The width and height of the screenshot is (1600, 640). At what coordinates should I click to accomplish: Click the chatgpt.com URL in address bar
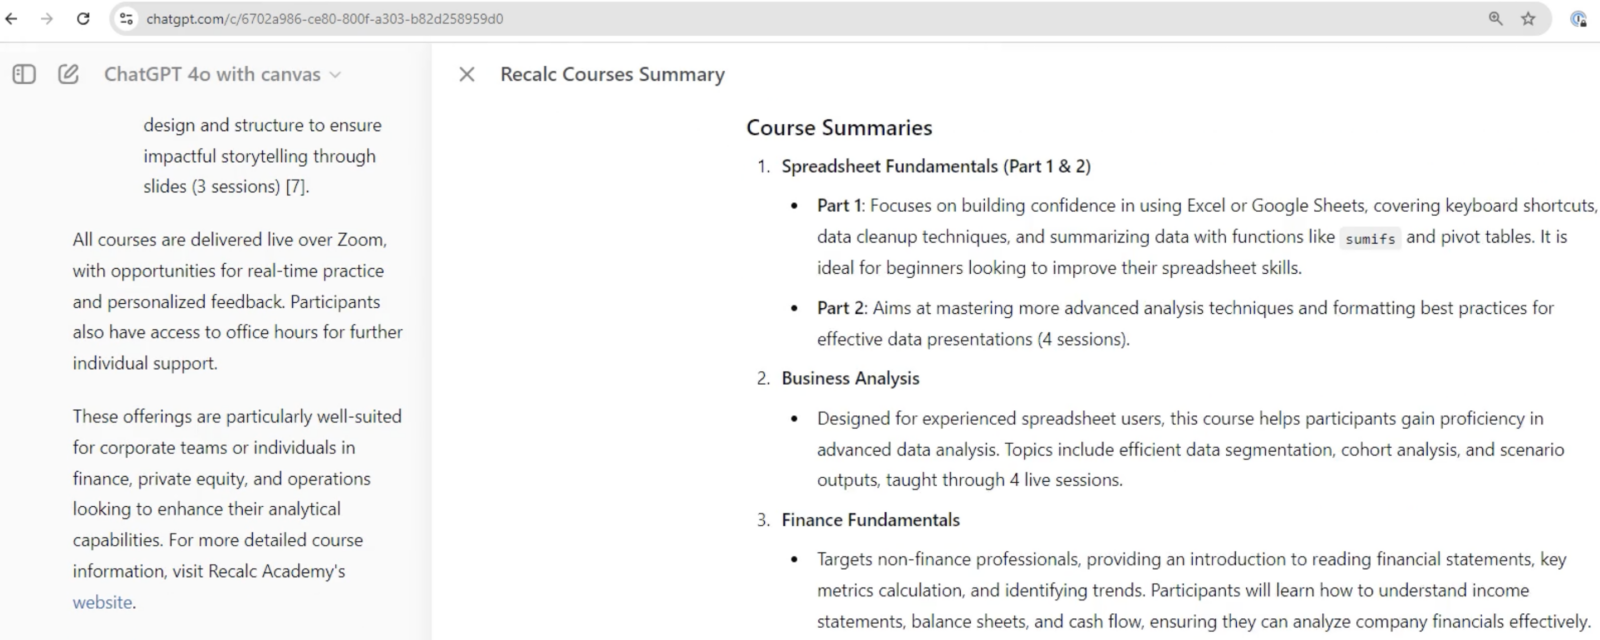(324, 19)
